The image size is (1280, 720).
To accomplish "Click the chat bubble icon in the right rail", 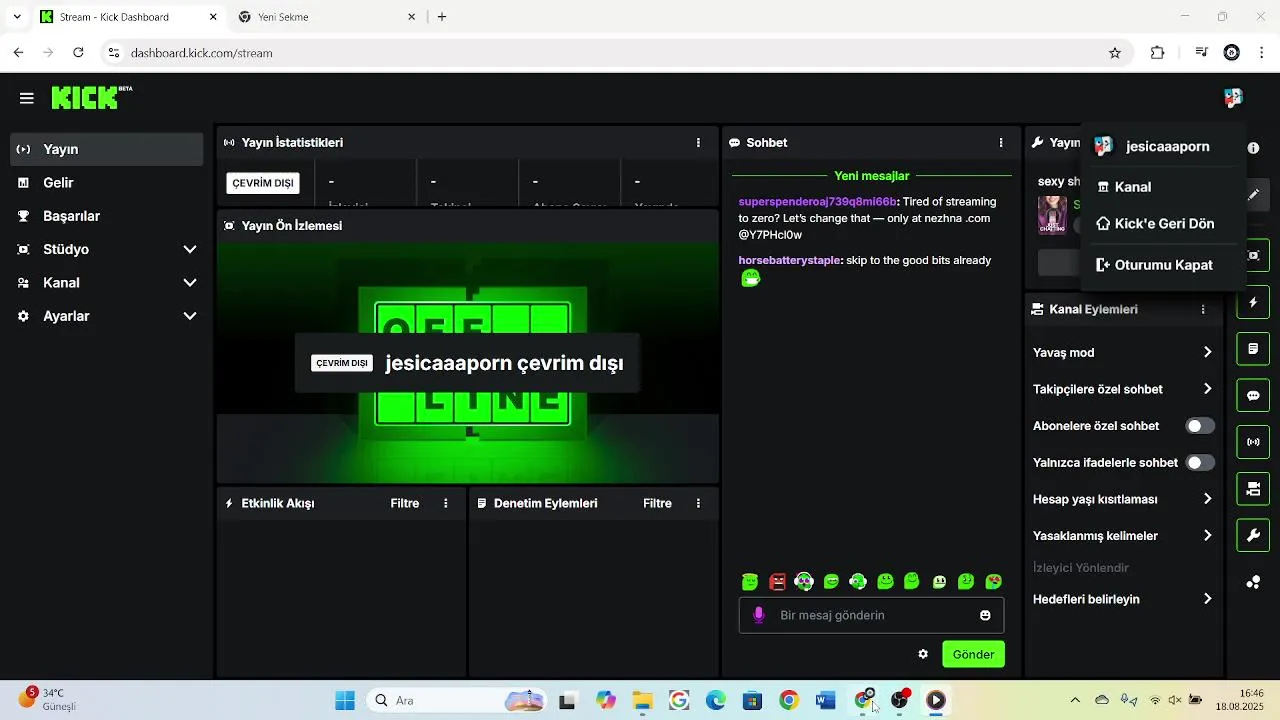I will pyautogui.click(x=1254, y=395).
